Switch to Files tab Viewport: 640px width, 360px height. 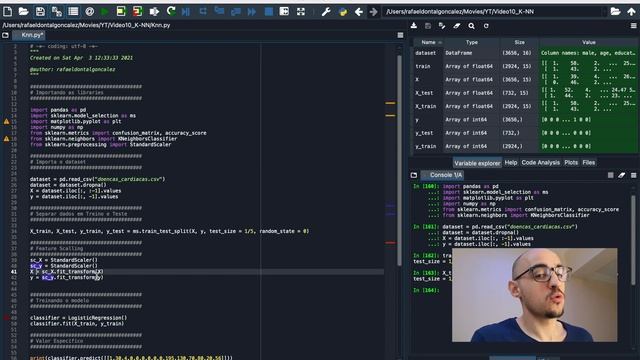[589, 162]
